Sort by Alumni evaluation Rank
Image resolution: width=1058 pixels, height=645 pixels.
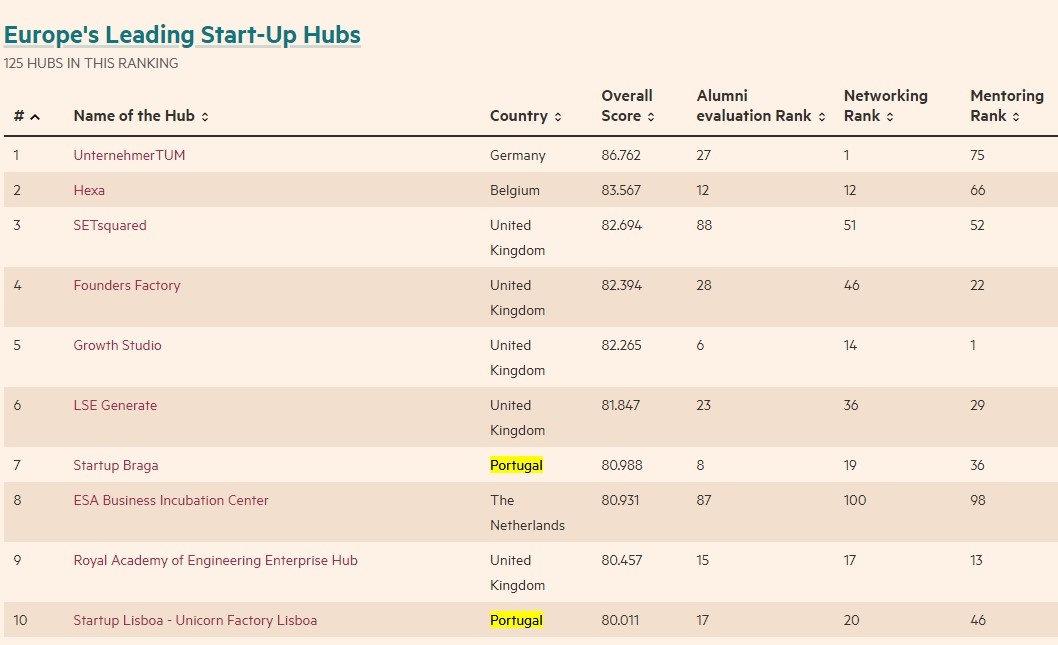pos(822,117)
